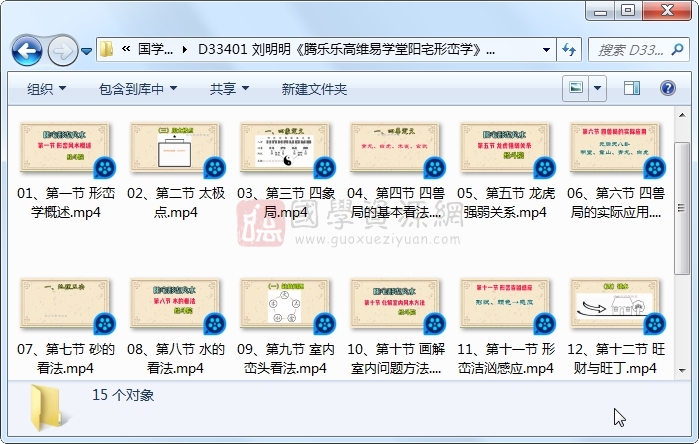Viewport: 699px width, 444px height.
Task: Select thumbnail of 09、第九节 室内峦头看法.mp4
Action: point(286,305)
